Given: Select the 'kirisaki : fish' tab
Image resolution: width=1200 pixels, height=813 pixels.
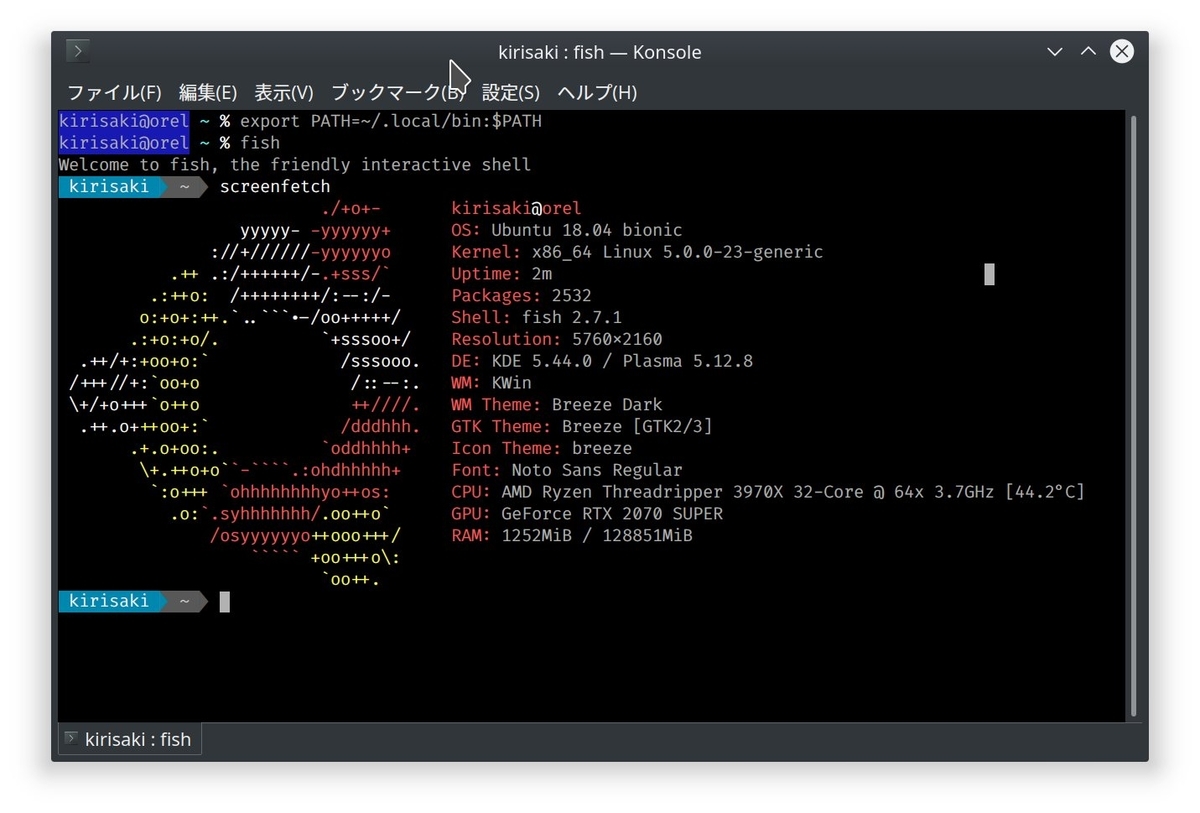Looking at the screenshot, I should pyautogui.click(x=128, y=739).
